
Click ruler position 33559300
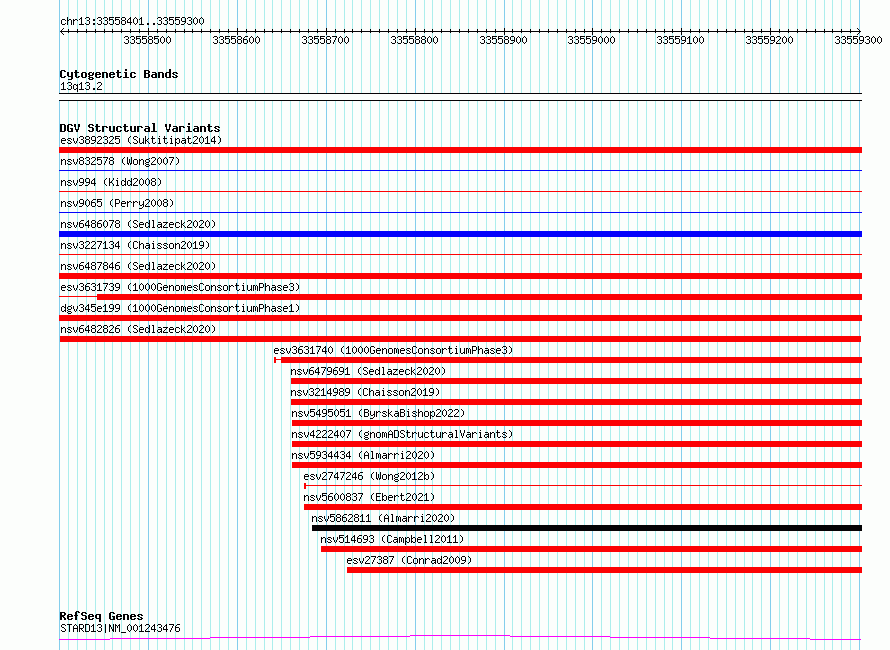858,40
